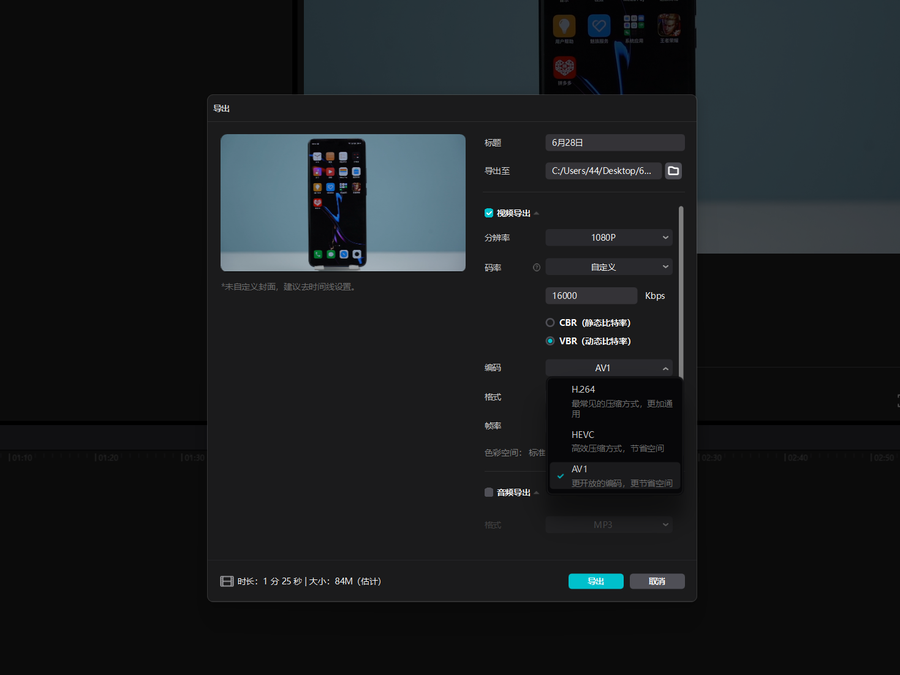
Task: Choose AV1 codec option
Action: [x=615, y=476]
